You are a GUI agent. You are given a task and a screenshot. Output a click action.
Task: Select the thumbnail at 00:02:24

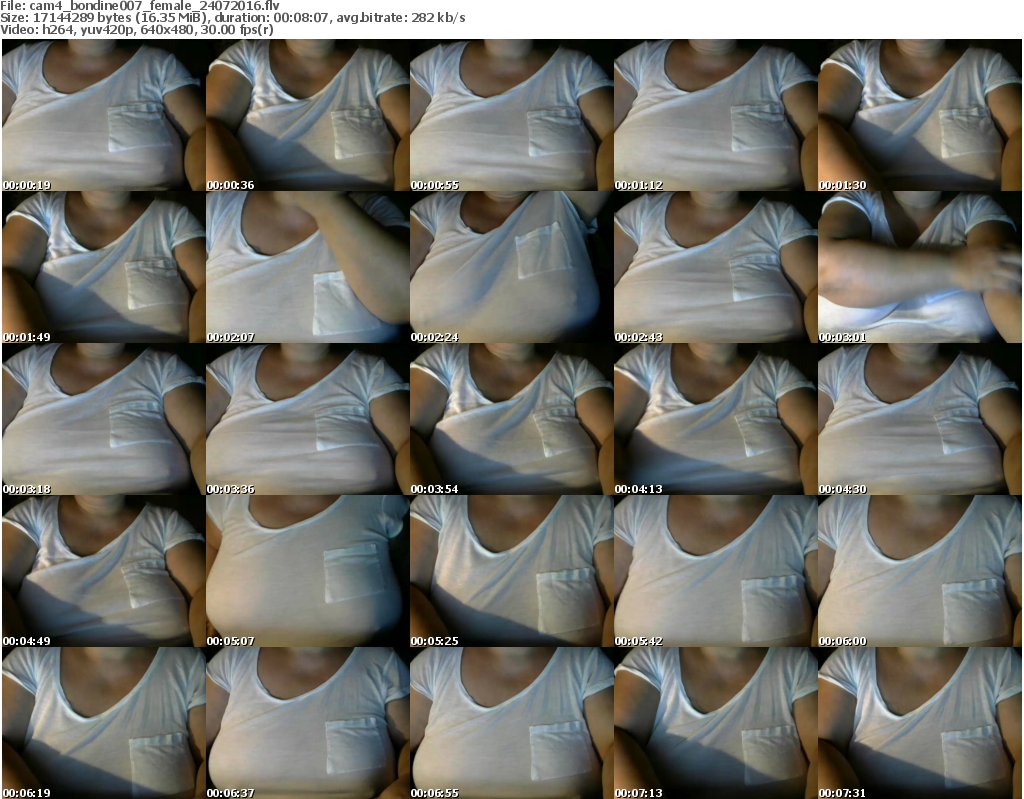coord(511,267)
